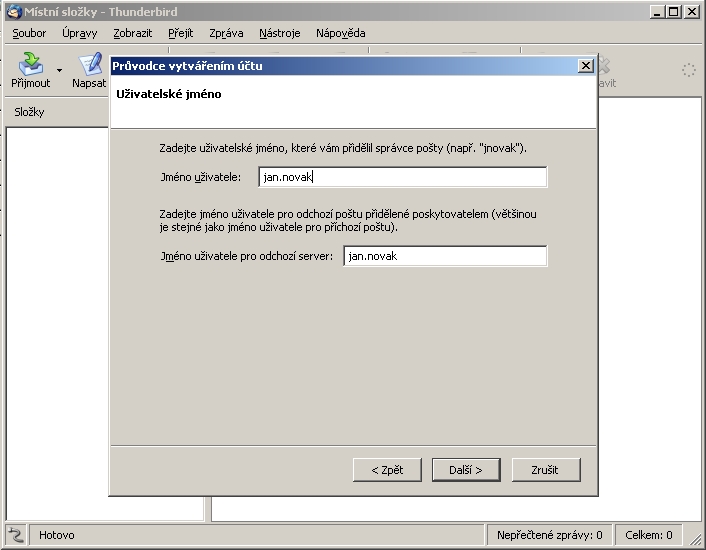The width and height of the screenshot is (706, 550).
Task: Open the Přejít menu
Action: coord(180,33)
